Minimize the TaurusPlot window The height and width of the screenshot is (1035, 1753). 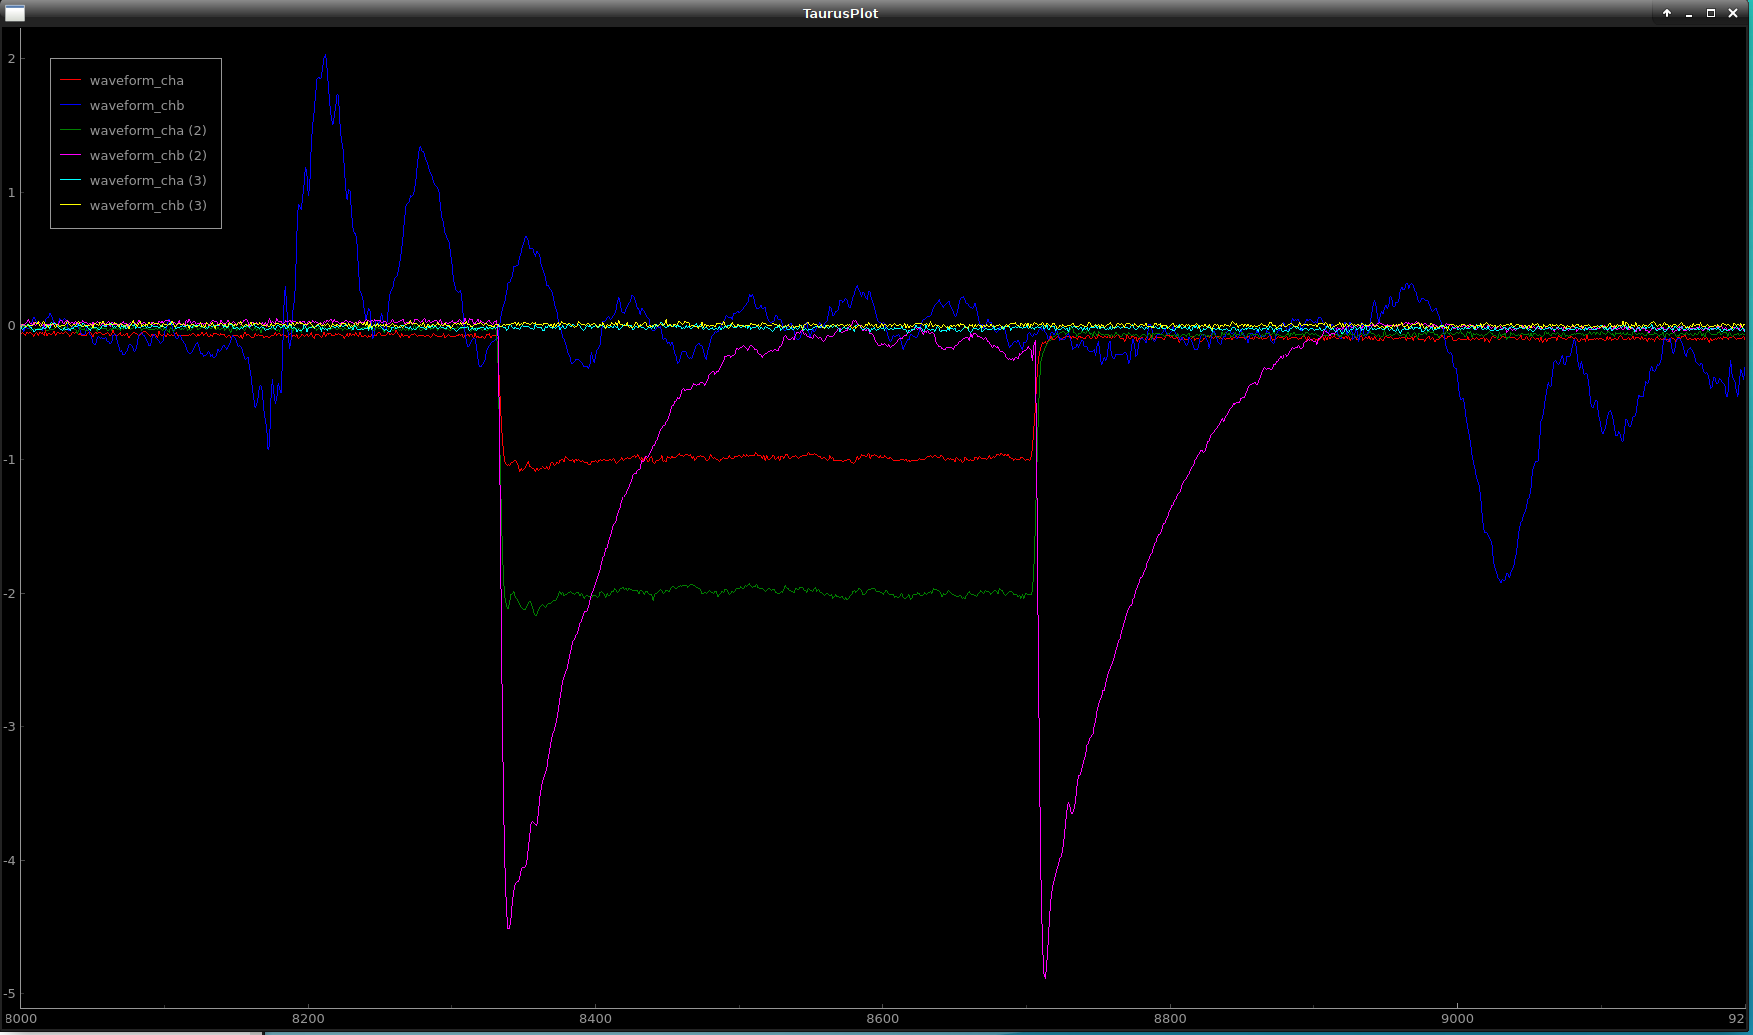click(x=1689, y=13)
